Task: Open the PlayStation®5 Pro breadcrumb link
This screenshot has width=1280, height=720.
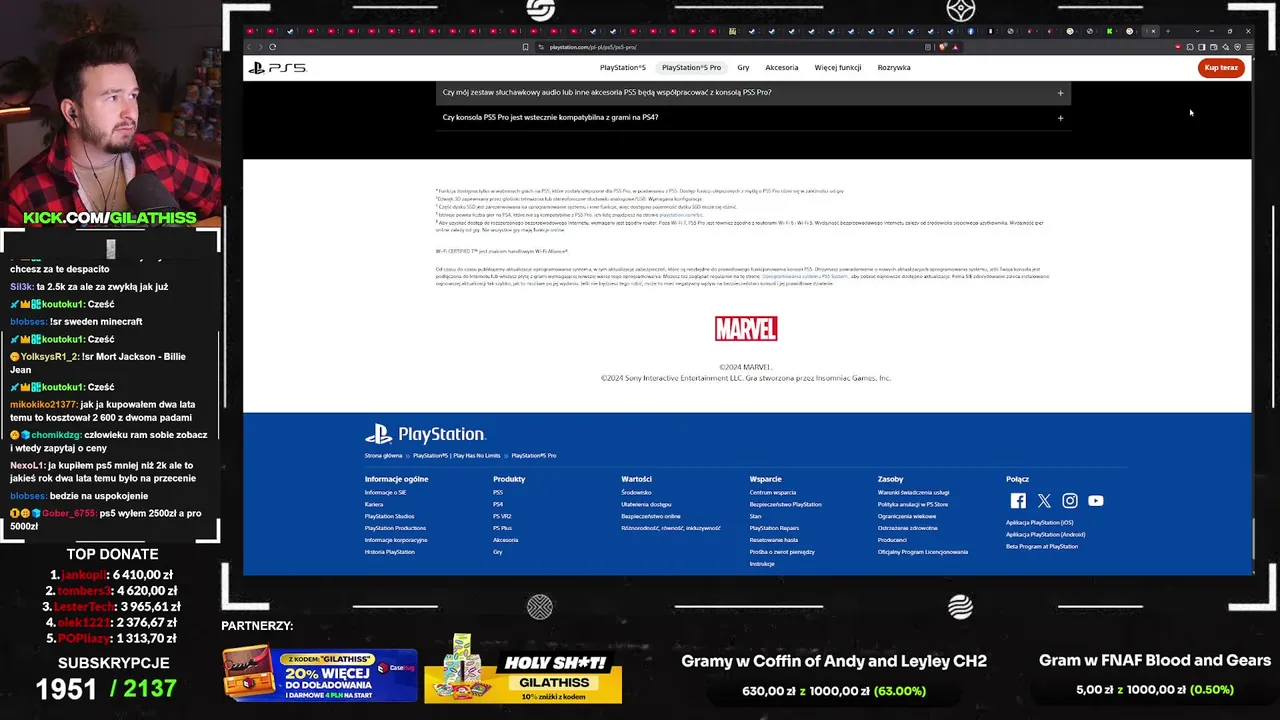Action: point(534,456)
